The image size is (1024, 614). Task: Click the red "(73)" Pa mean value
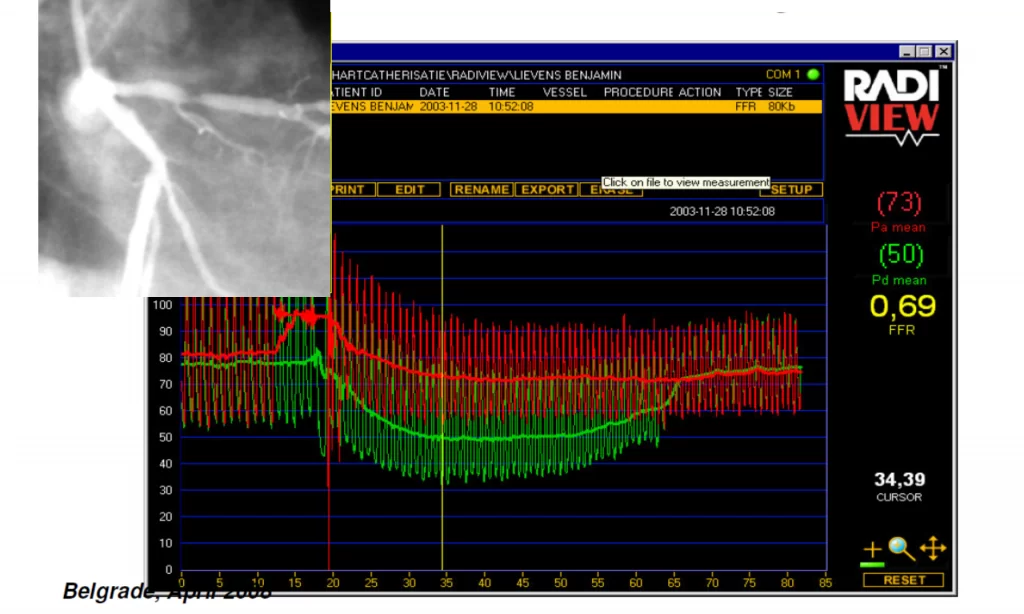pos(899,203)
